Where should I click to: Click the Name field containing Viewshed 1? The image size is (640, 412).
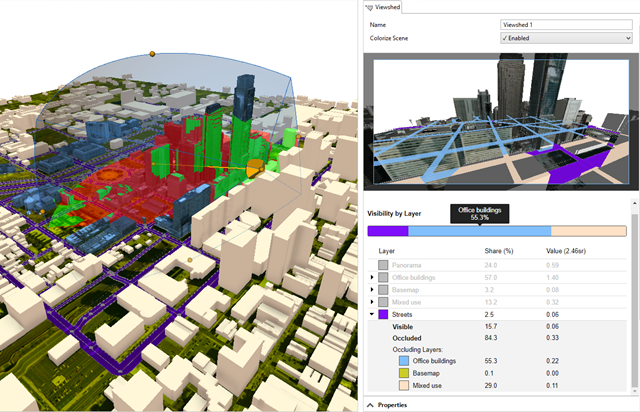coord(566,24)
